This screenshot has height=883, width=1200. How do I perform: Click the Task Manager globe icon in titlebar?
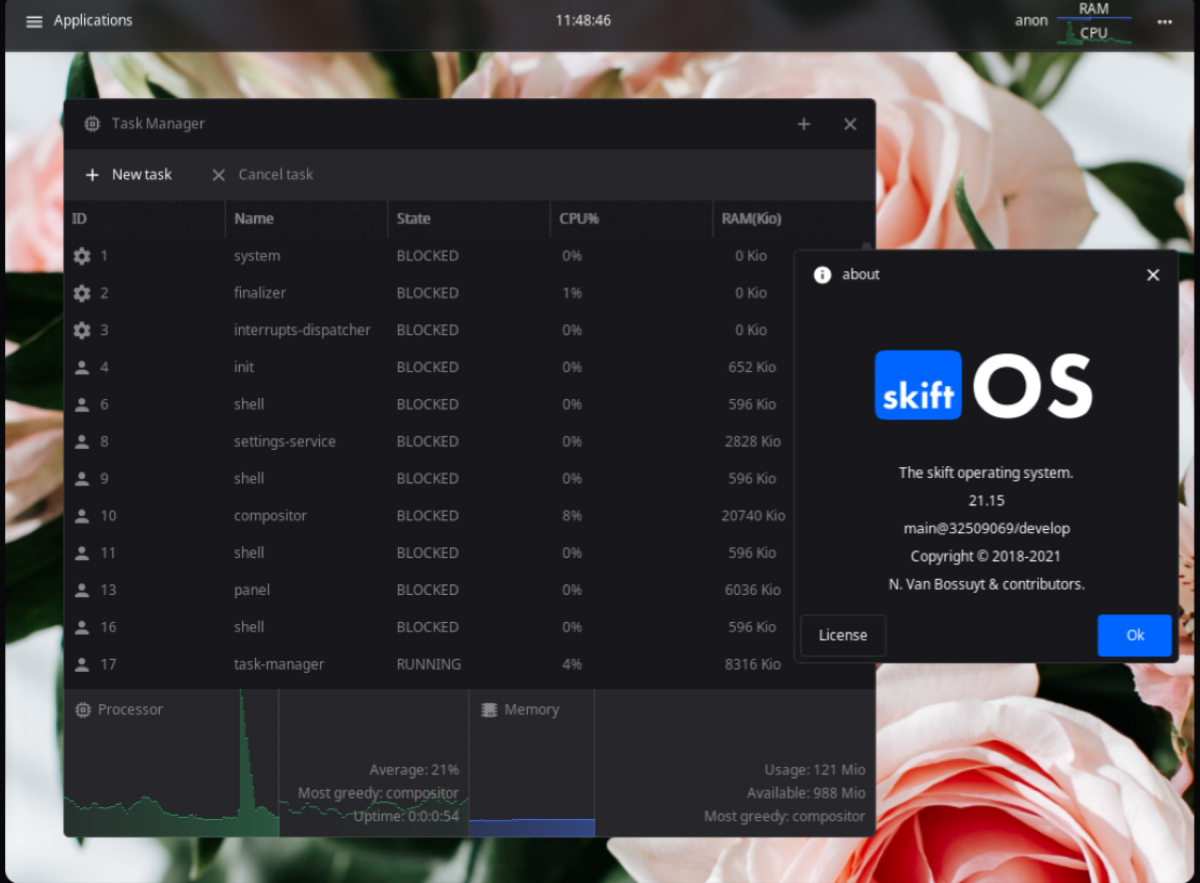point(92,123)
